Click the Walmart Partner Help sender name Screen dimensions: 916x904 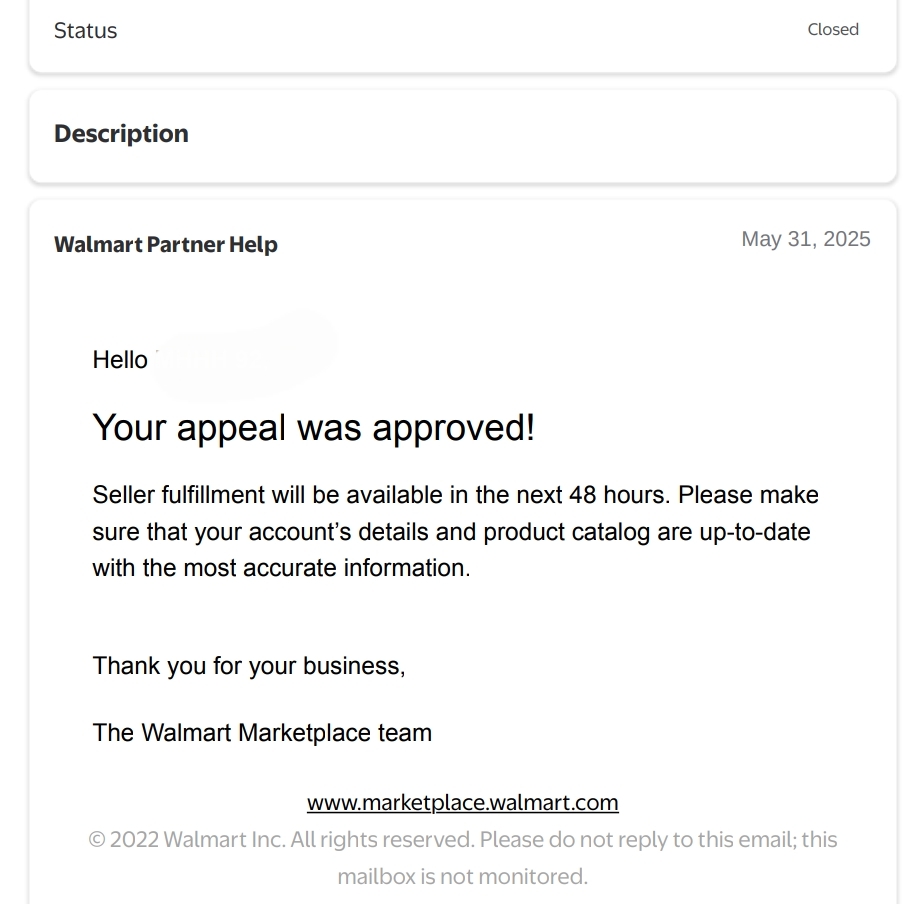[166, 245]
